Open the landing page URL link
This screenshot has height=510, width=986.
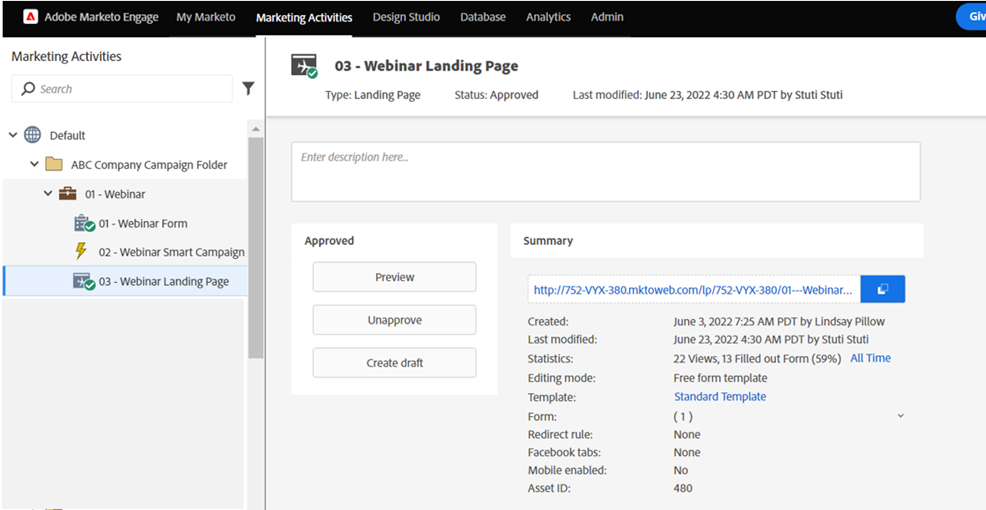[693, 290]
